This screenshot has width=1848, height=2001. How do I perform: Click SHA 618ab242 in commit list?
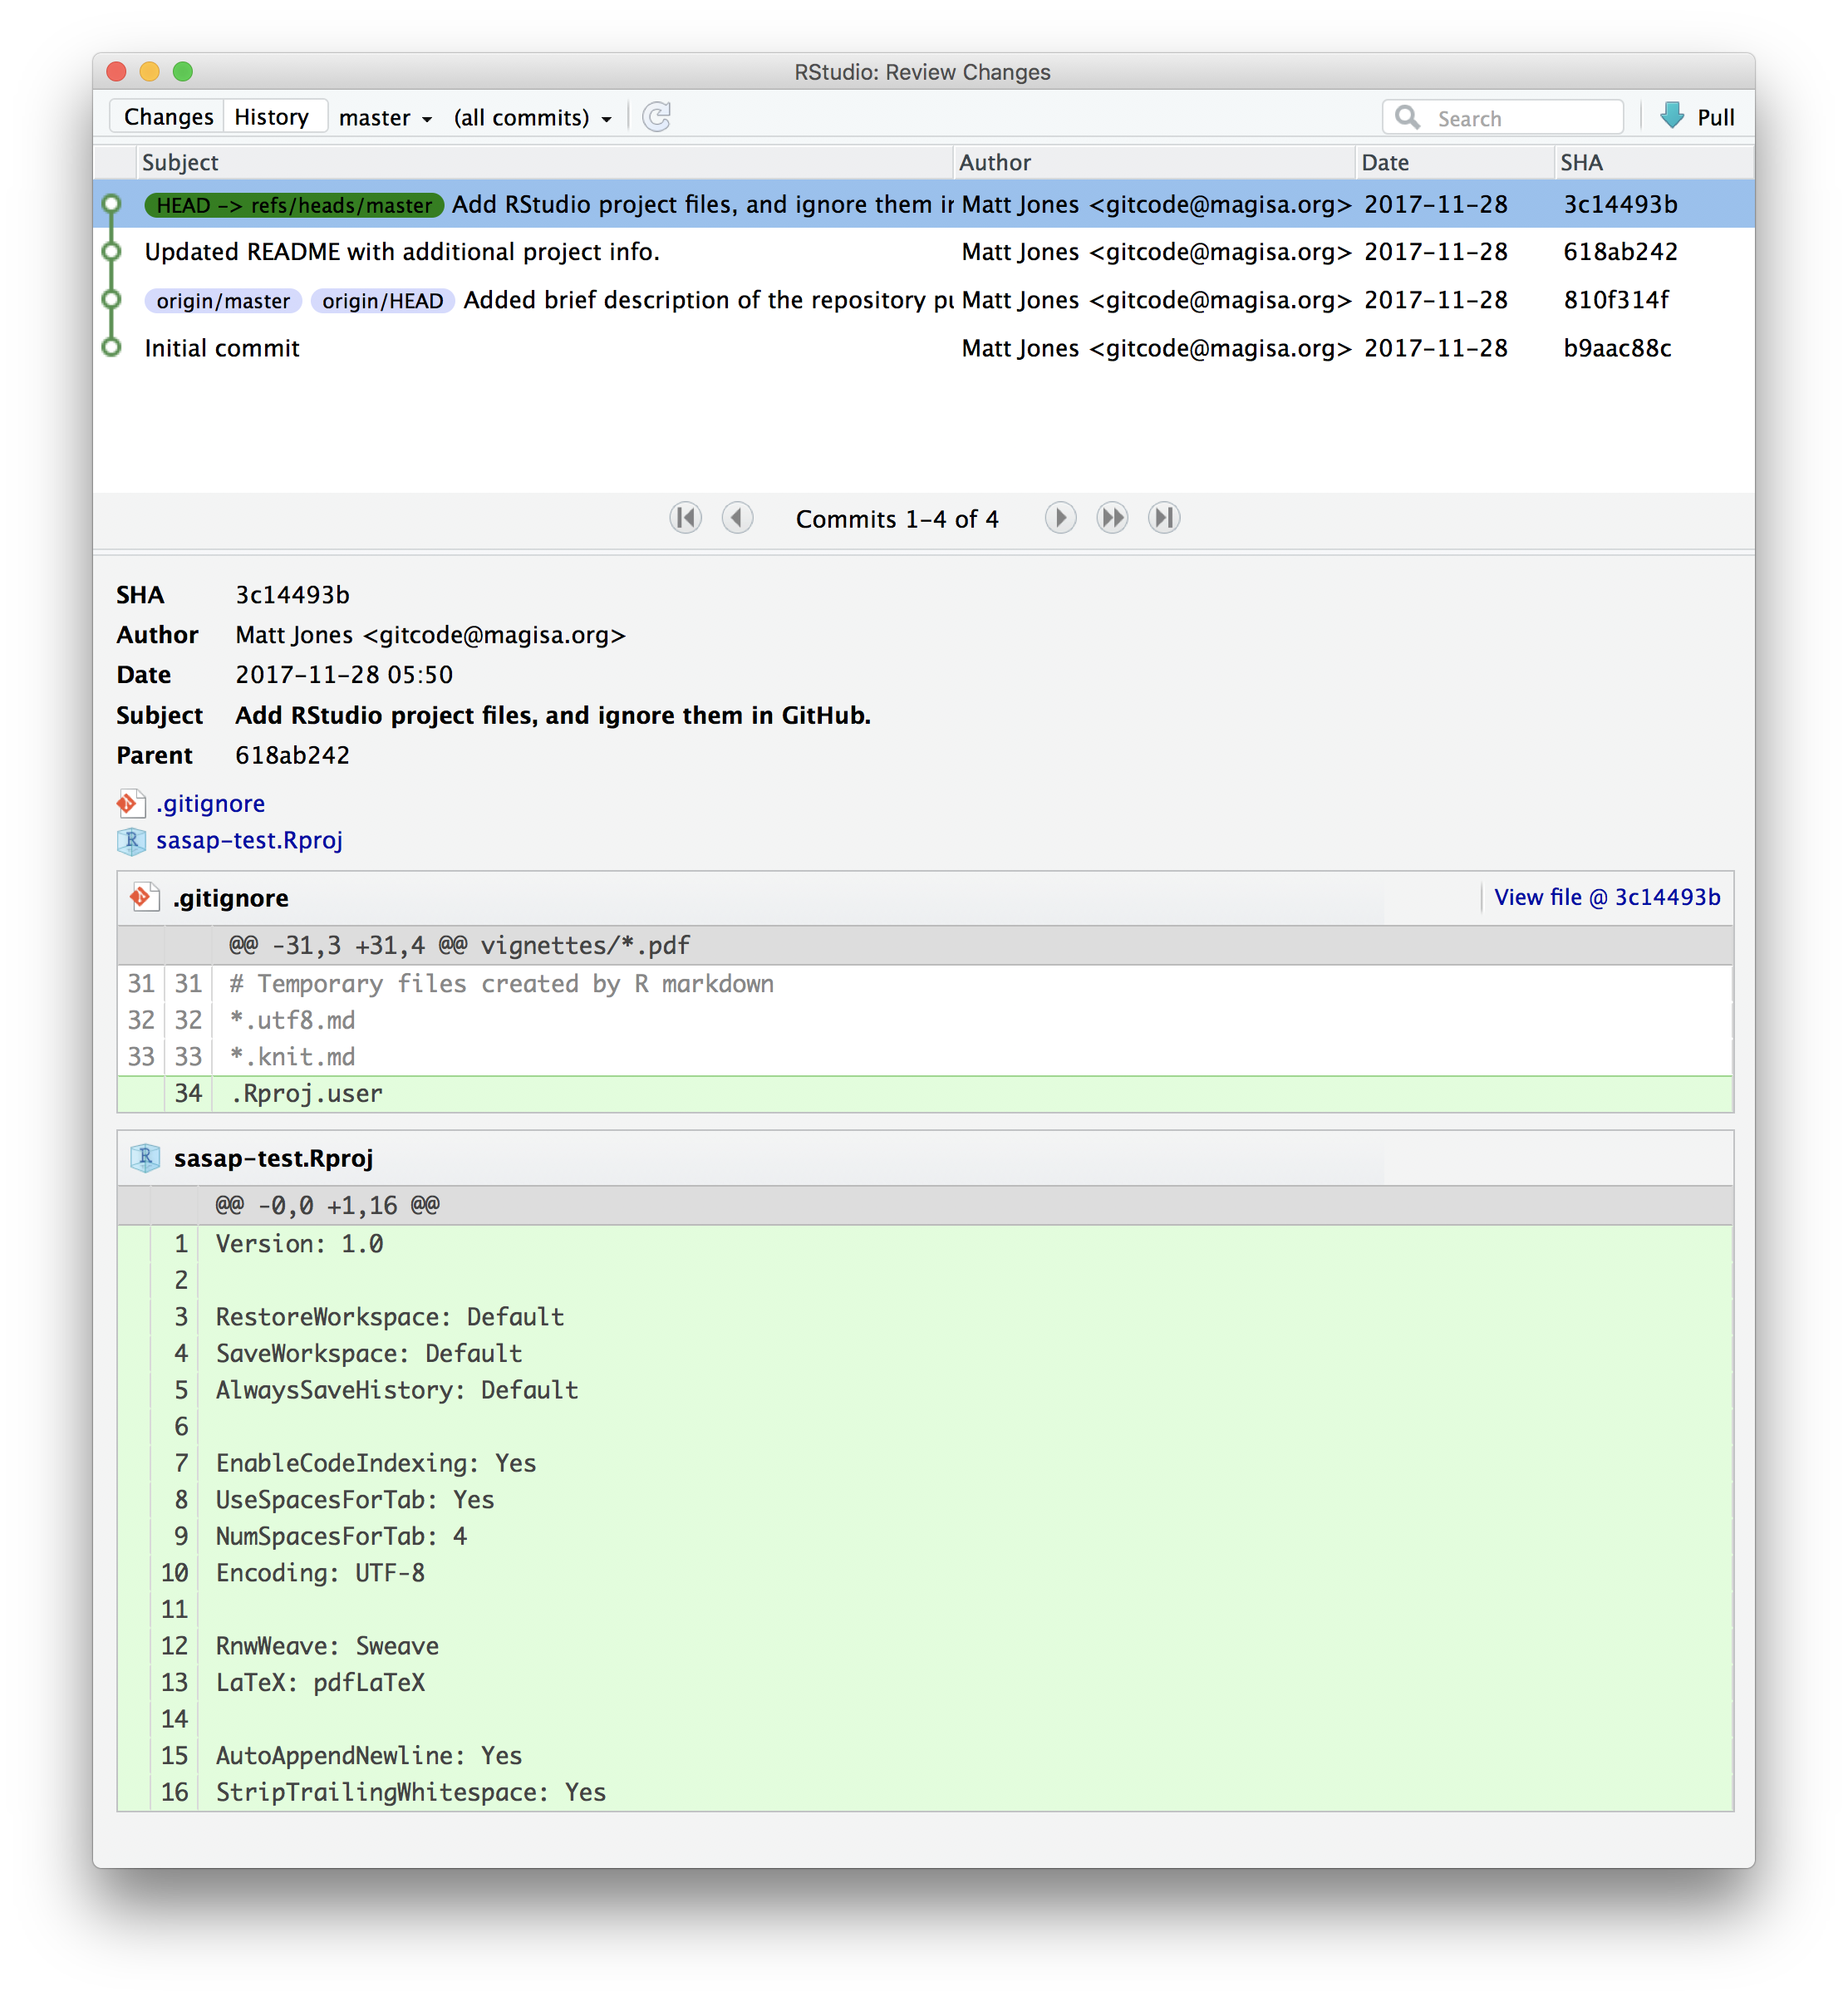[1620, 252]
